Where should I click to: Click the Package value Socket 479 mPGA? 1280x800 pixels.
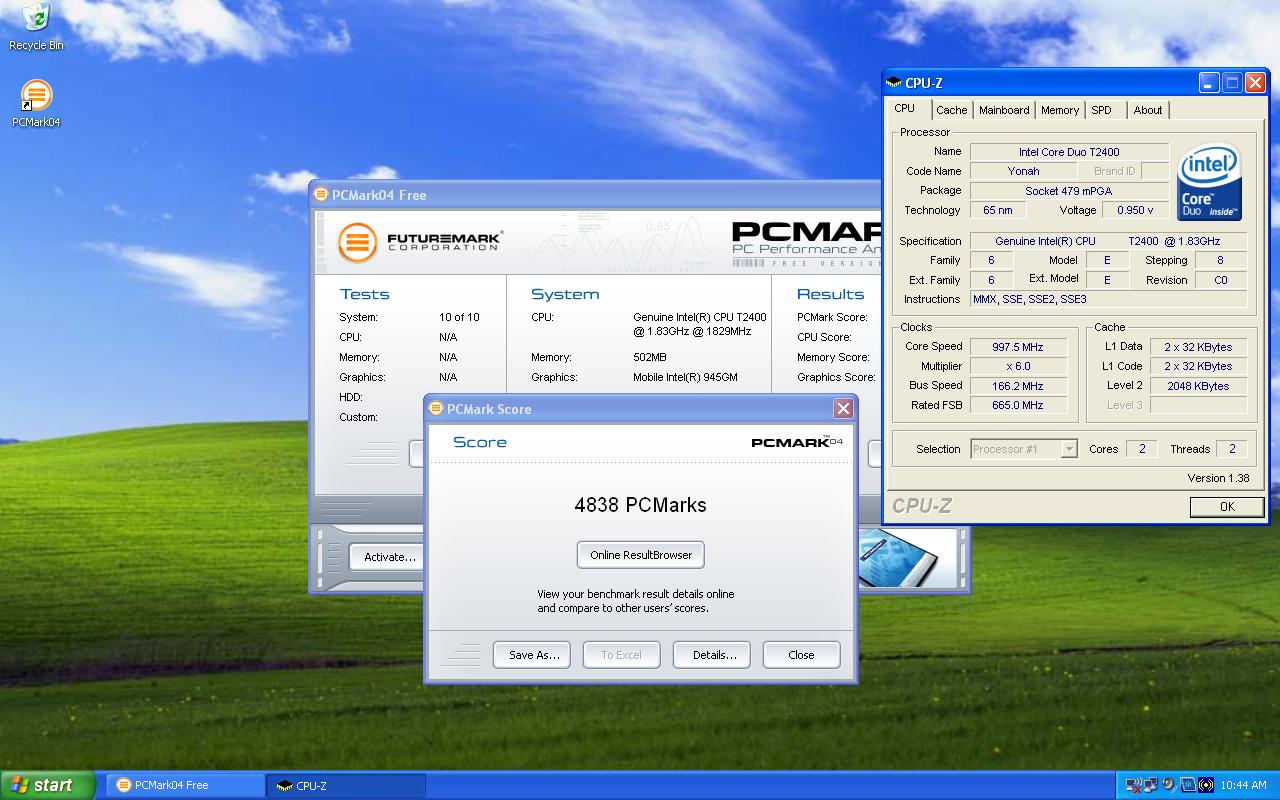(x=1069, y=191)
